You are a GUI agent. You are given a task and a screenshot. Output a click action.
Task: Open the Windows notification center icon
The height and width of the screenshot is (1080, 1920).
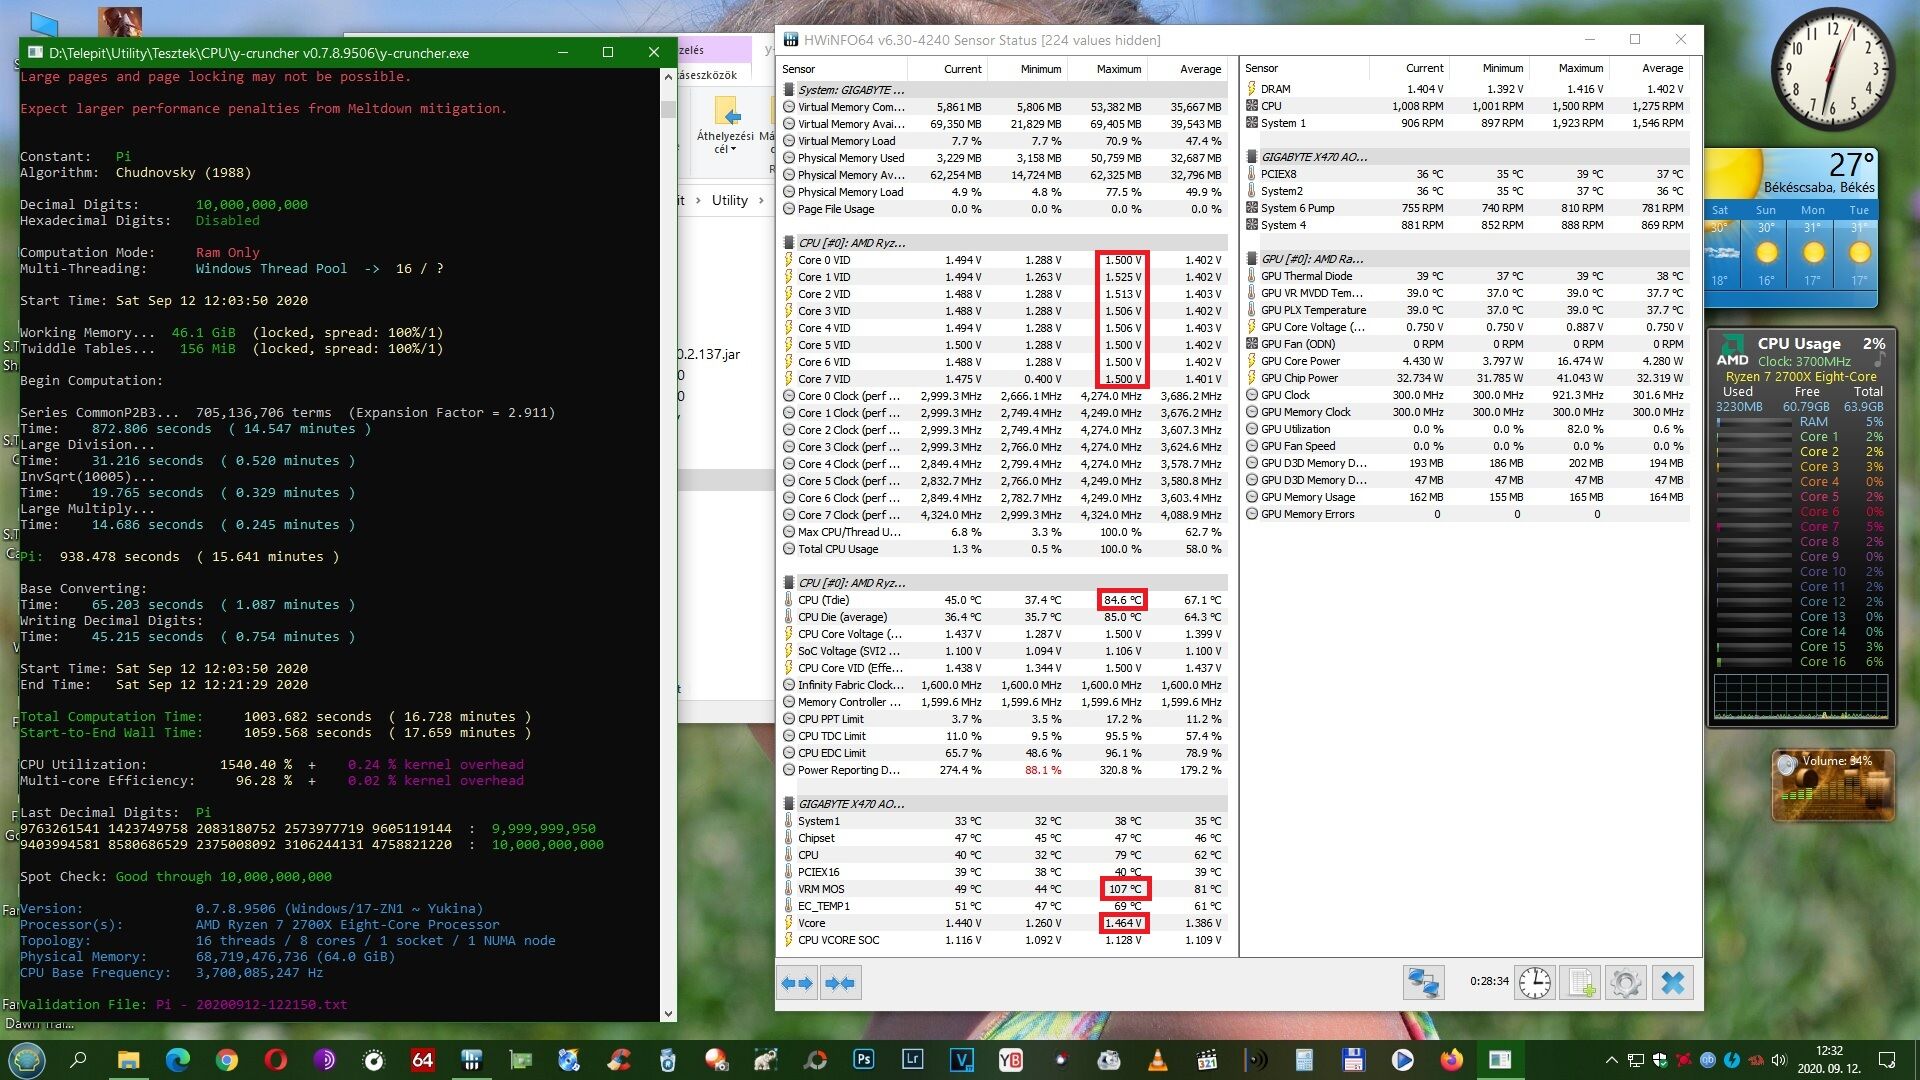coord(1887,1060)
